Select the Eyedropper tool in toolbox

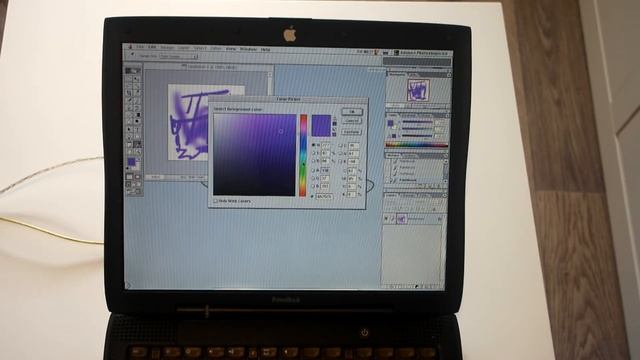[x=137, y=144]
